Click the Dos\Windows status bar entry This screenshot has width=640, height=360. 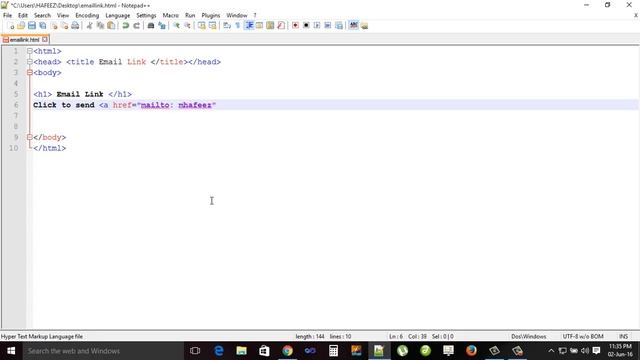click(x=529, y=336)
